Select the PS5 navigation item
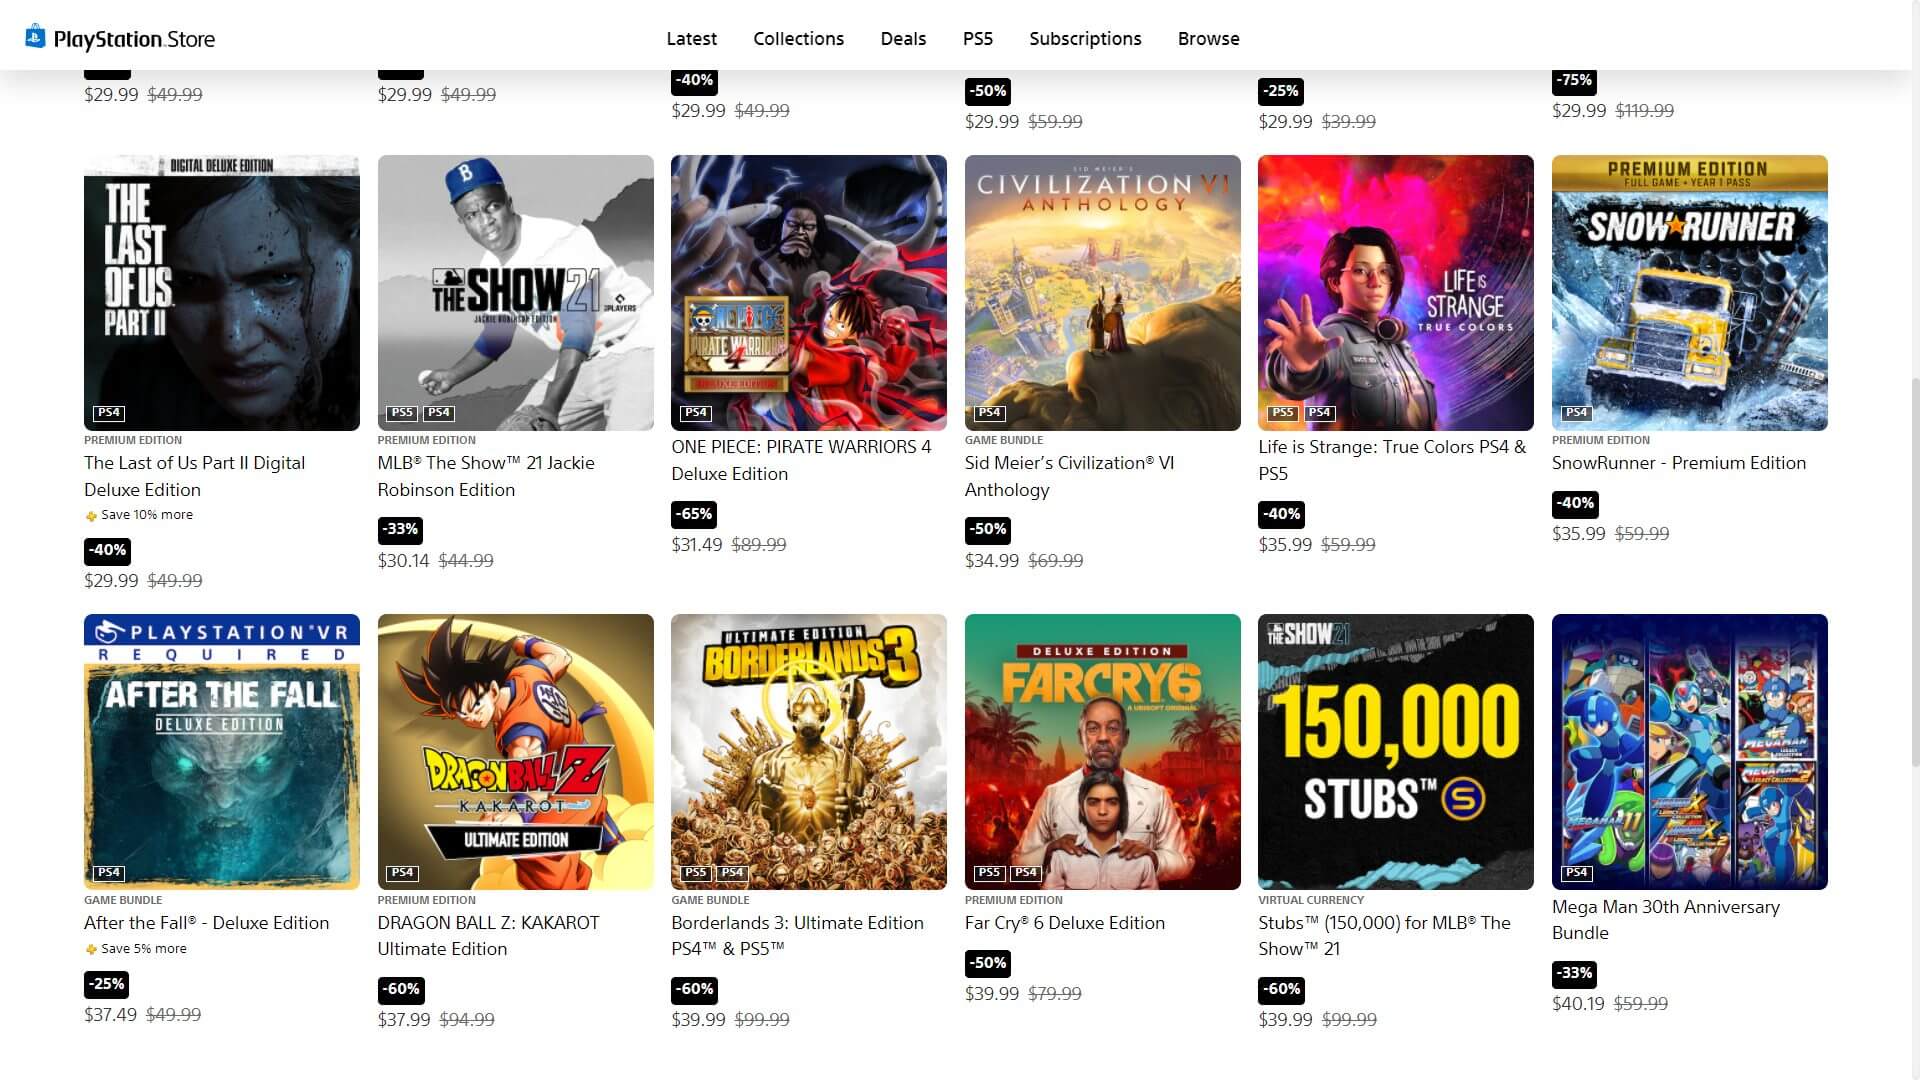 coord(978,38)
